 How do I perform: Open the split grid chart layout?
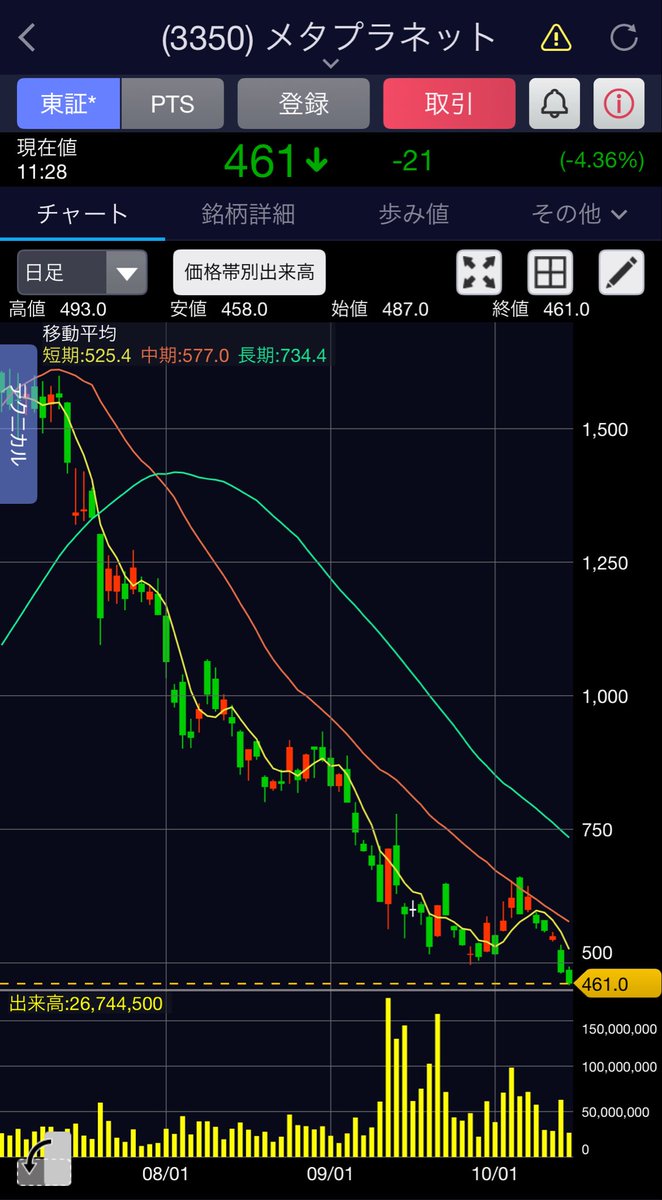(550, 272)
